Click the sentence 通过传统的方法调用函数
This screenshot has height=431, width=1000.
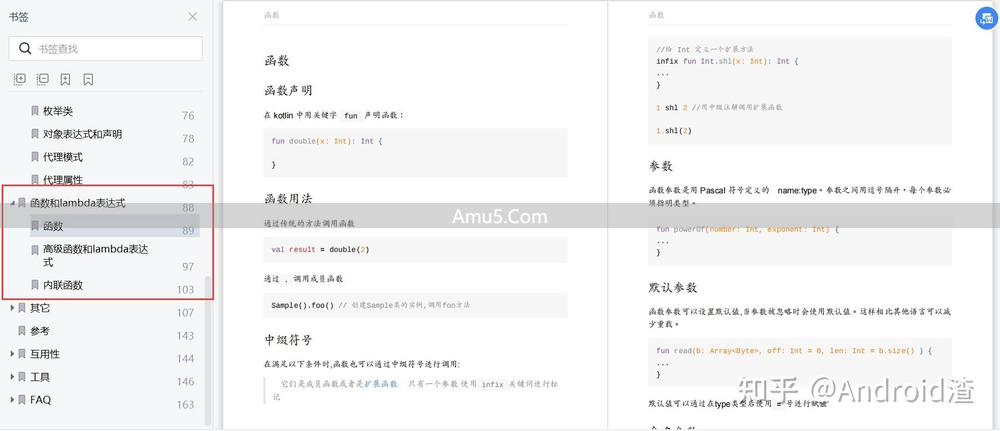309,224
